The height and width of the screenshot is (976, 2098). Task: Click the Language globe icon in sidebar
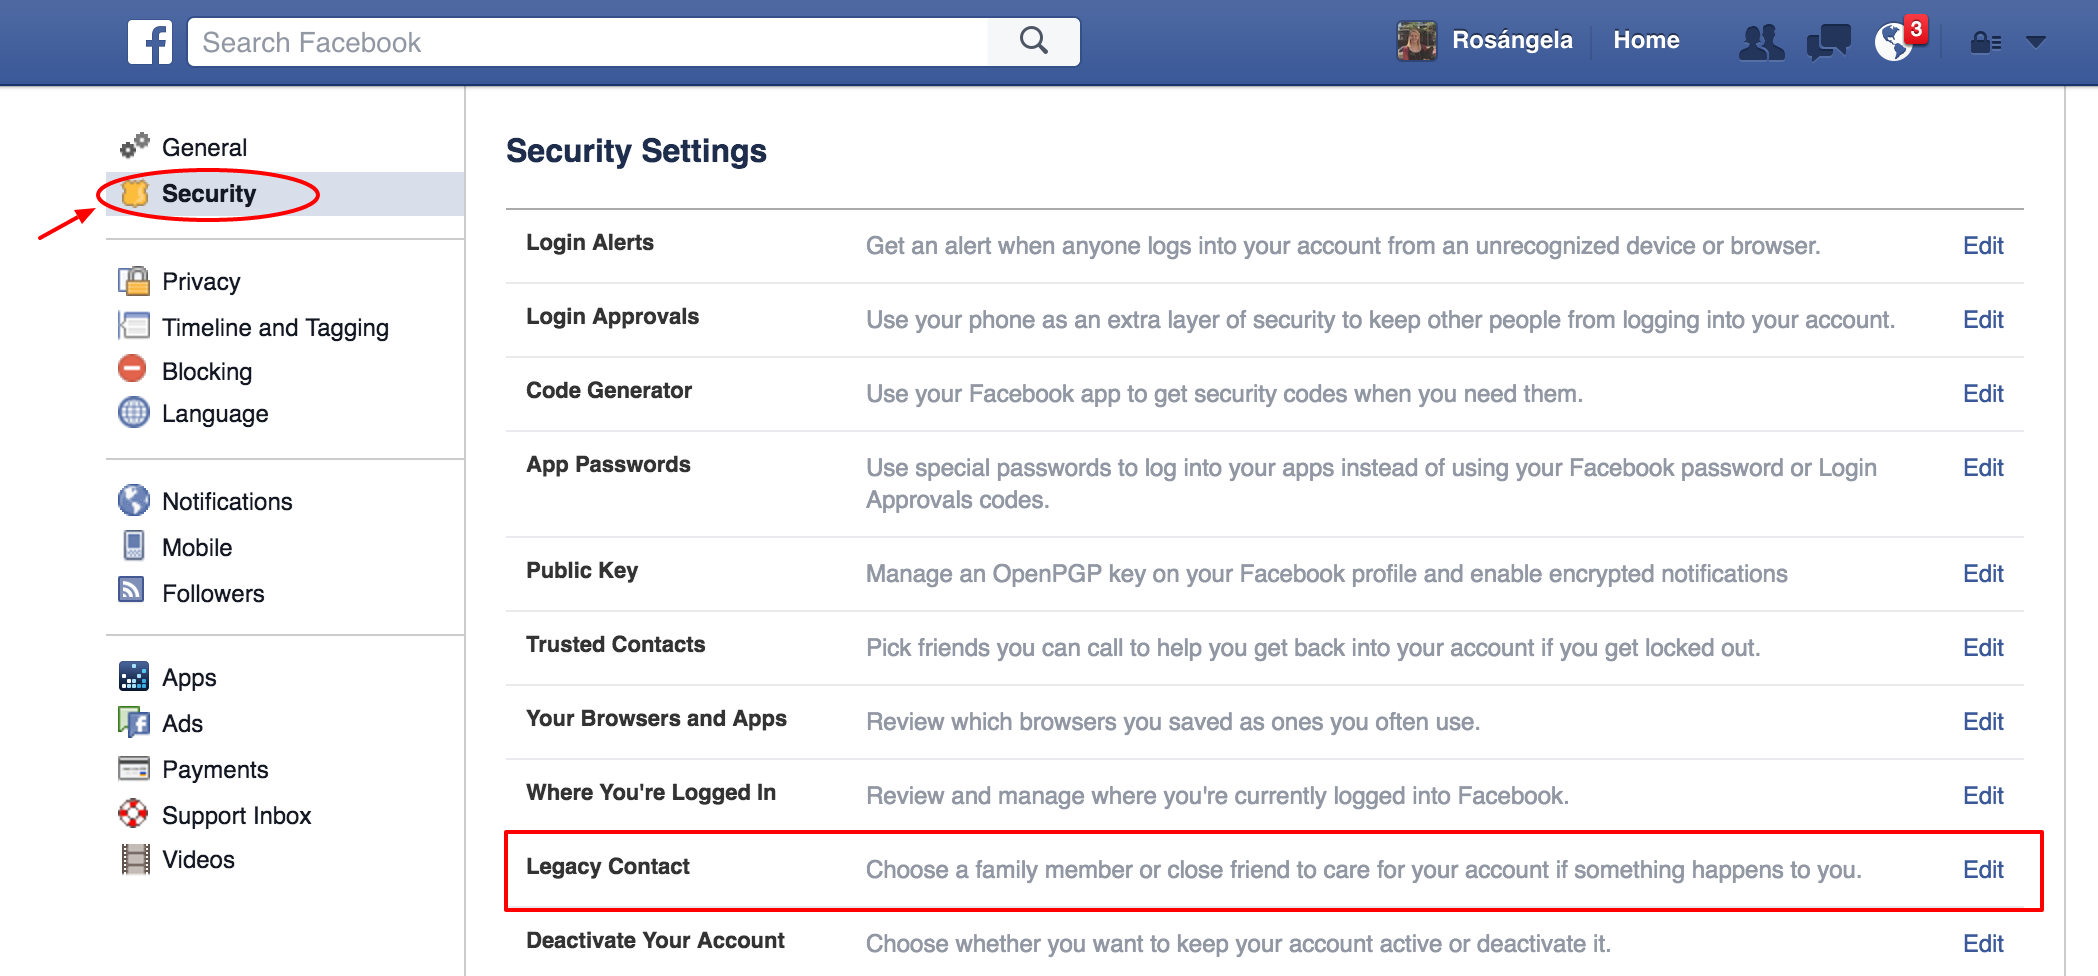tap(134, 412)
